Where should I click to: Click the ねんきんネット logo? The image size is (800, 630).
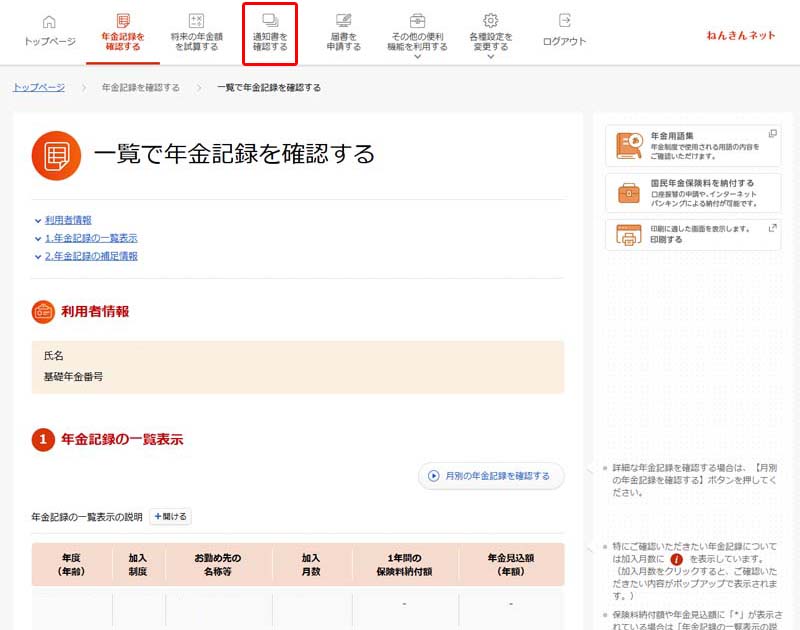tap(741, 35)
